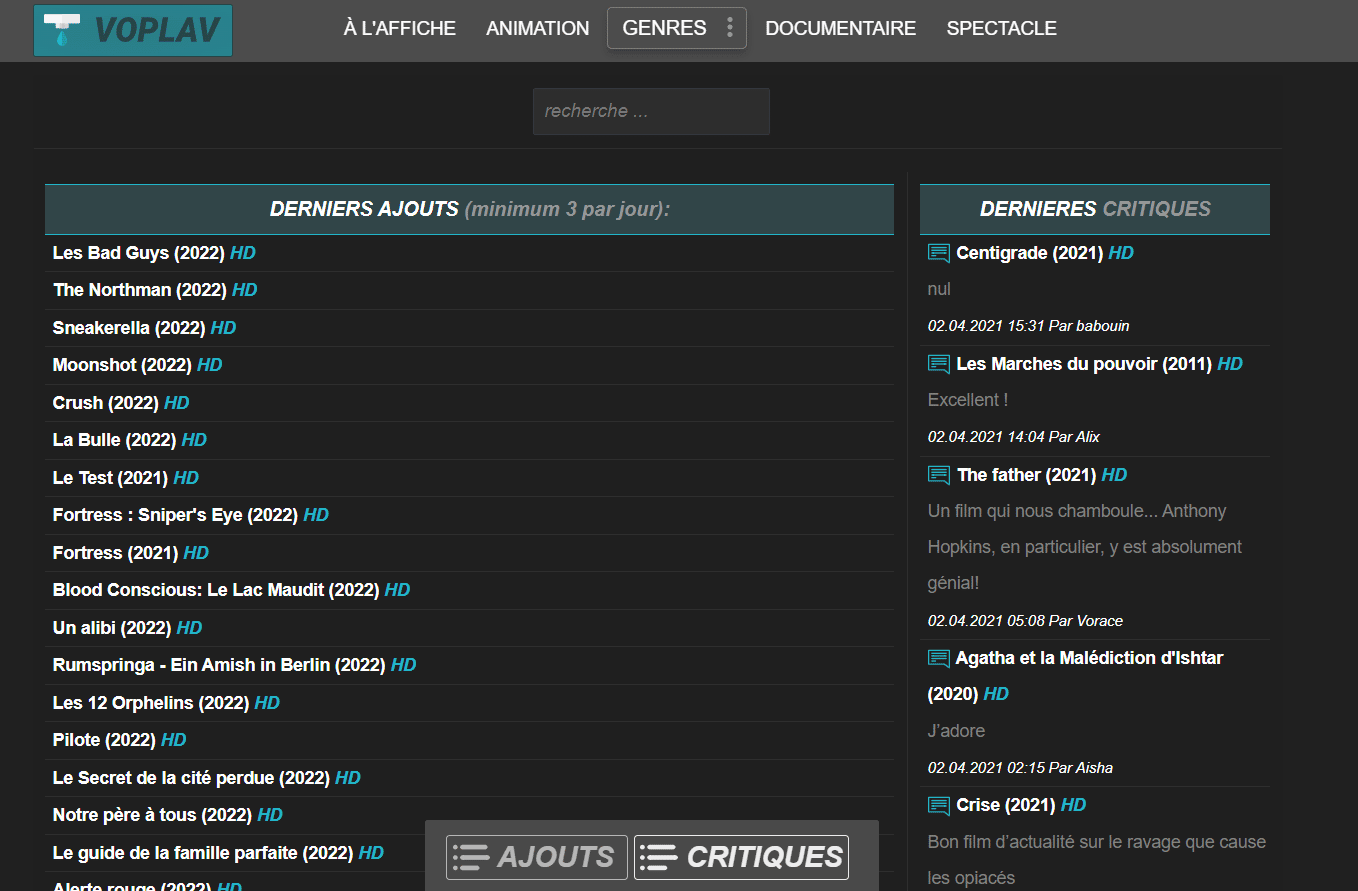
Task: Open the three-dot Genres menu indicator
Action: pyautogui.click(x=730, y=28)
